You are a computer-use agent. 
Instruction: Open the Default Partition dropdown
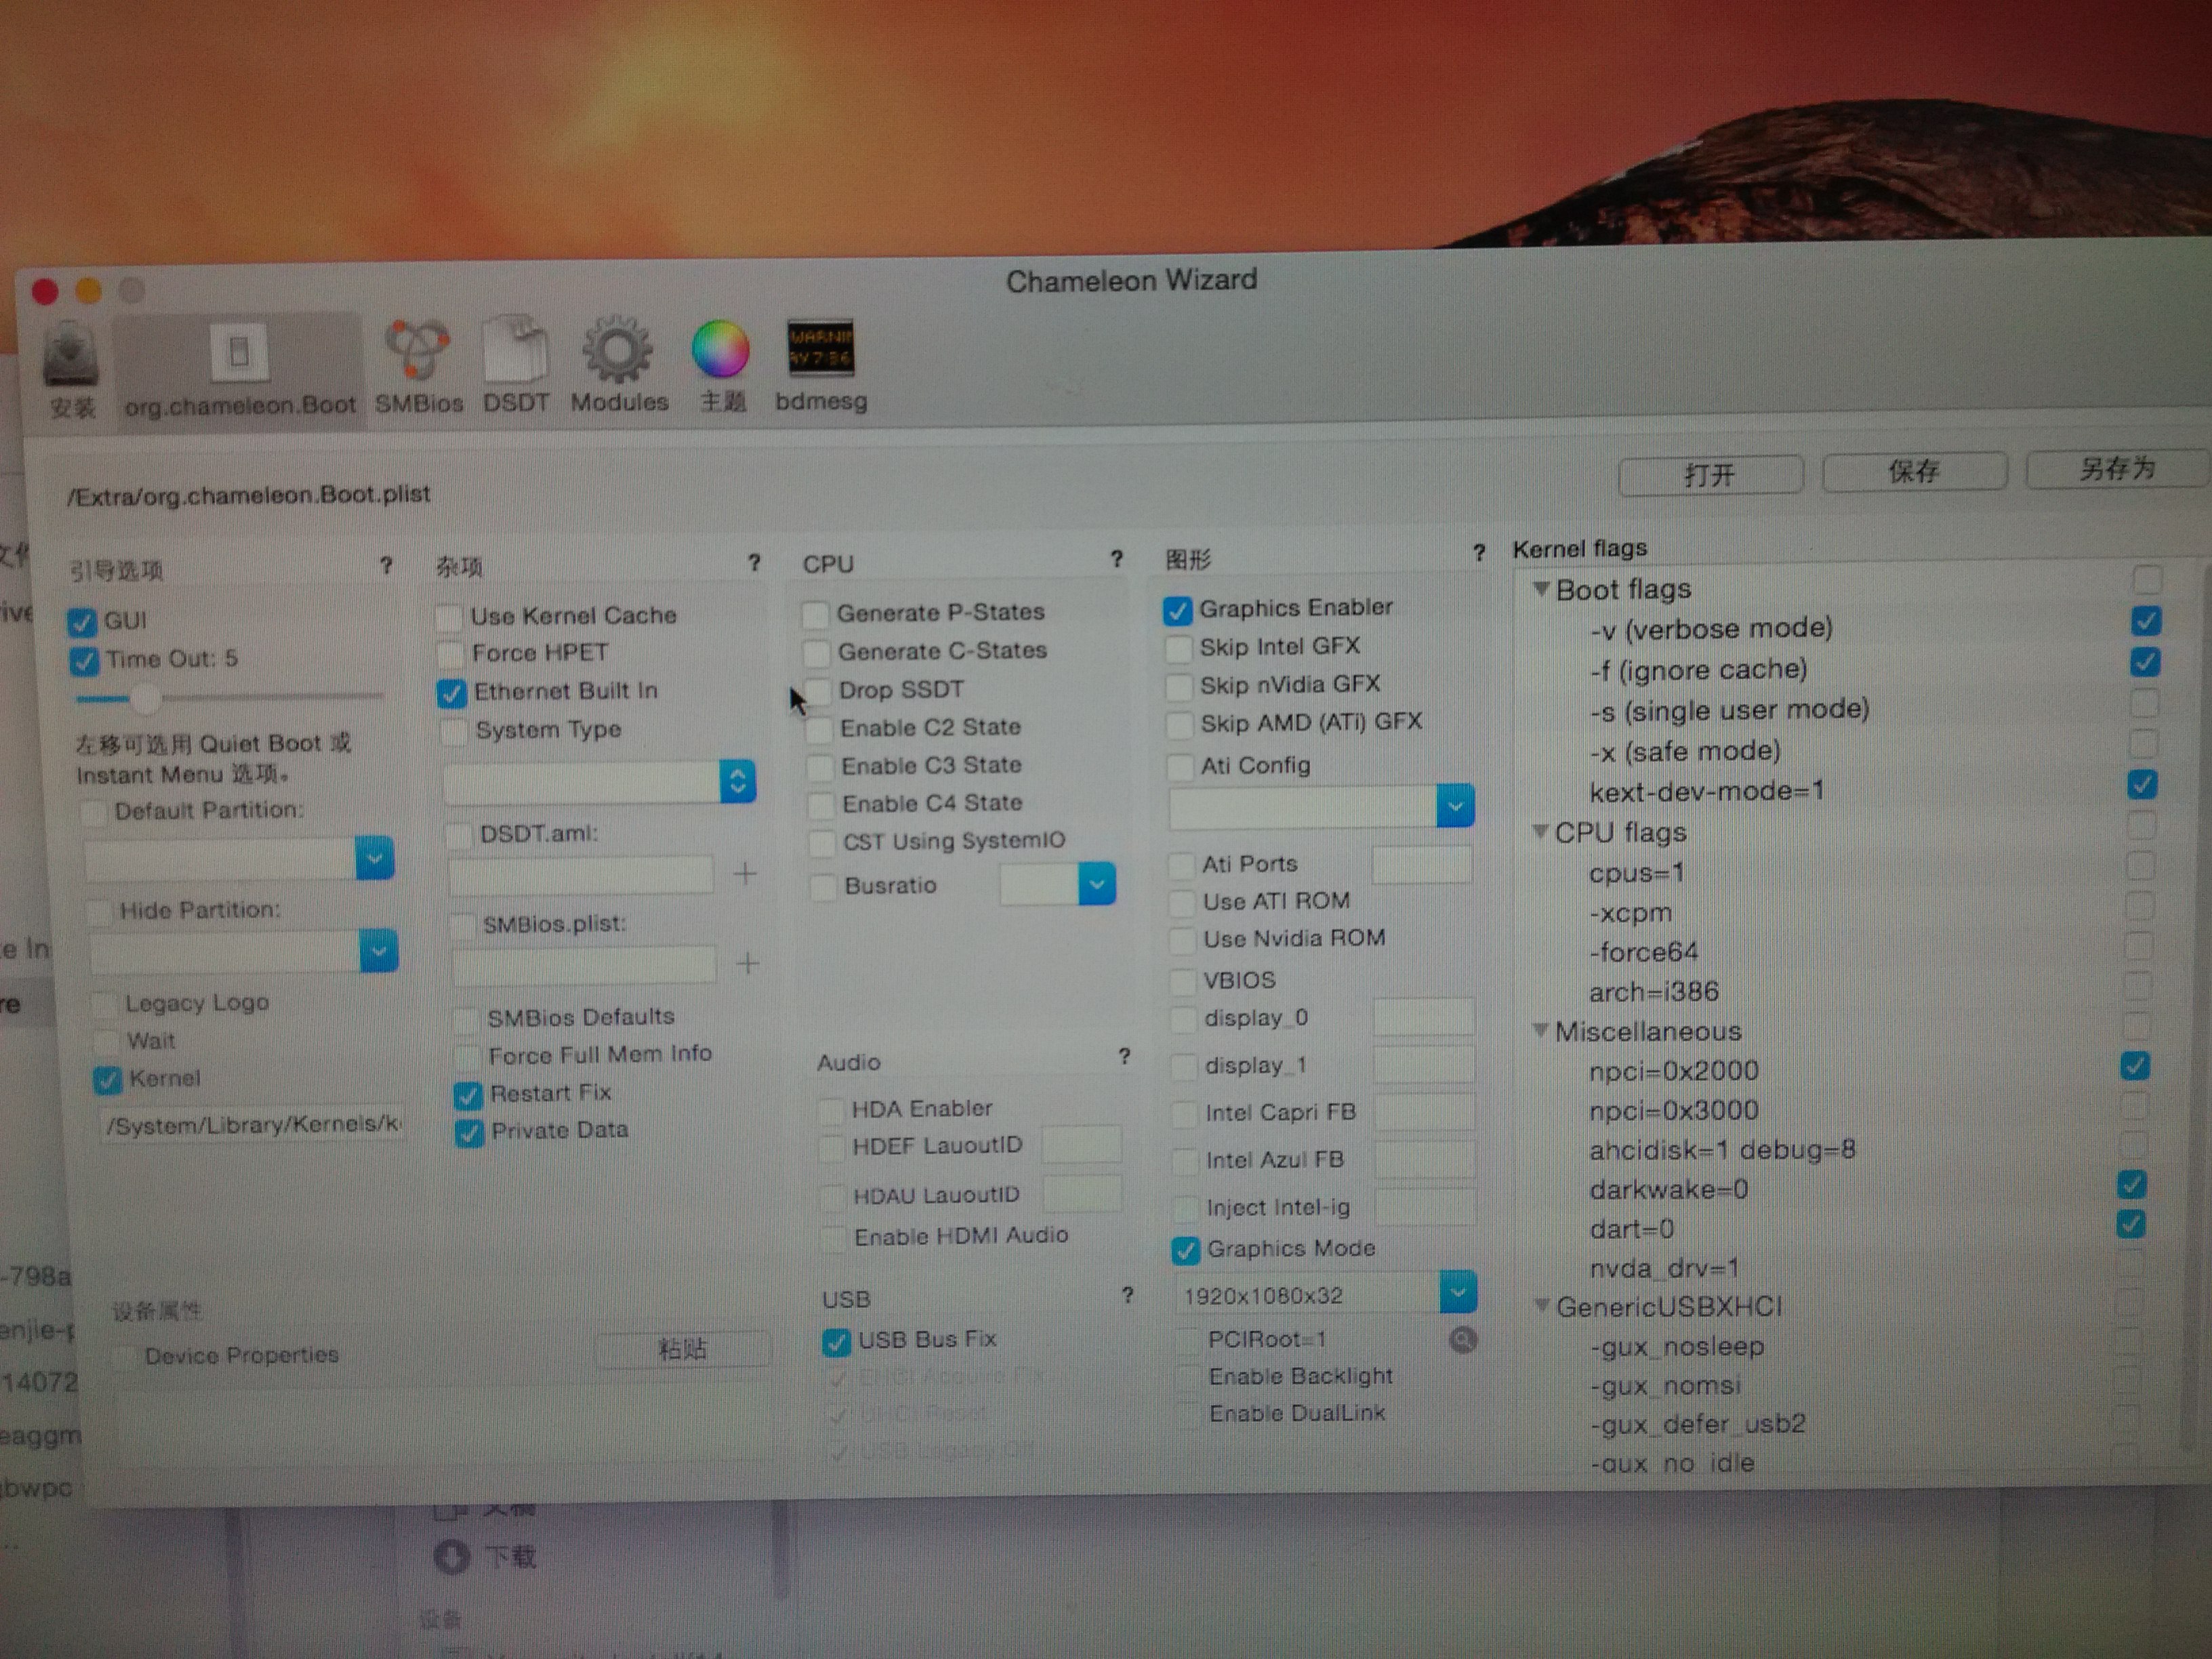tap(374, 858)
